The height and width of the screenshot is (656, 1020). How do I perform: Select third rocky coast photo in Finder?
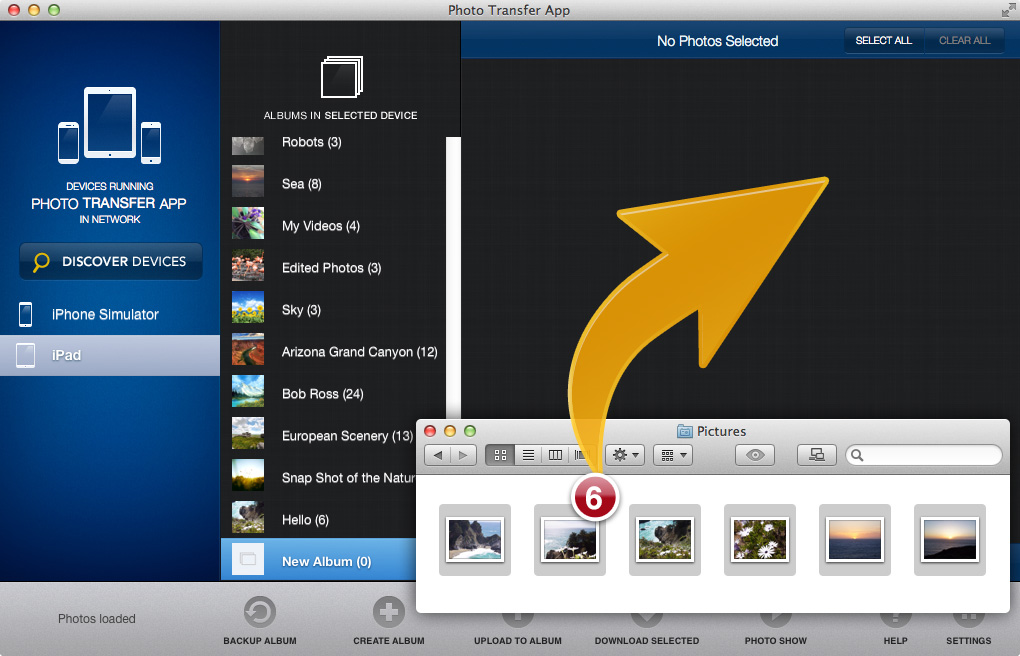point(665,540)
